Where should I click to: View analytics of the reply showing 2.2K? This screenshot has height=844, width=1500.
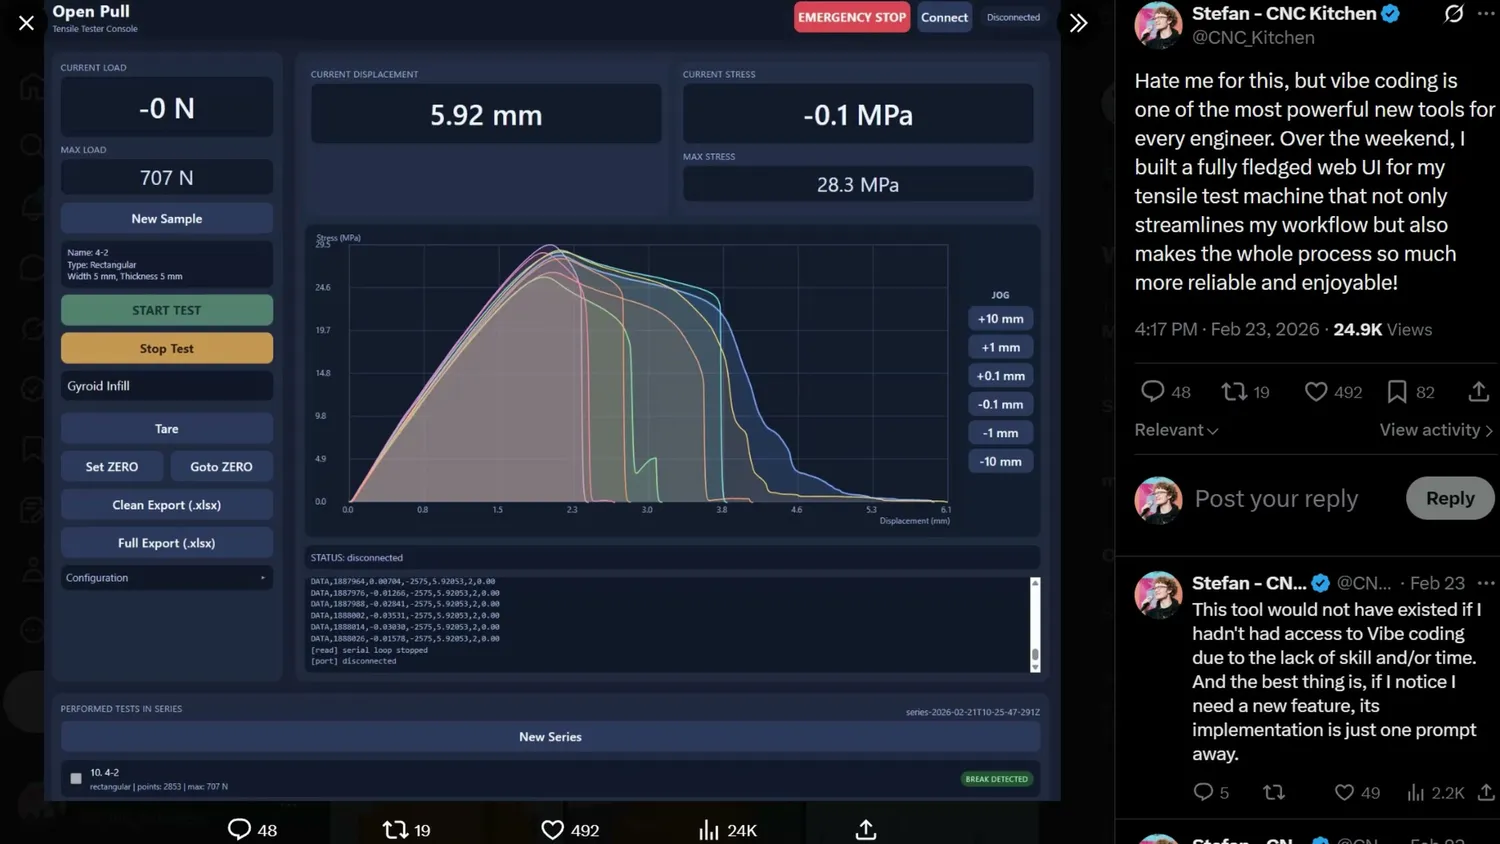(x=1415, y=792)
